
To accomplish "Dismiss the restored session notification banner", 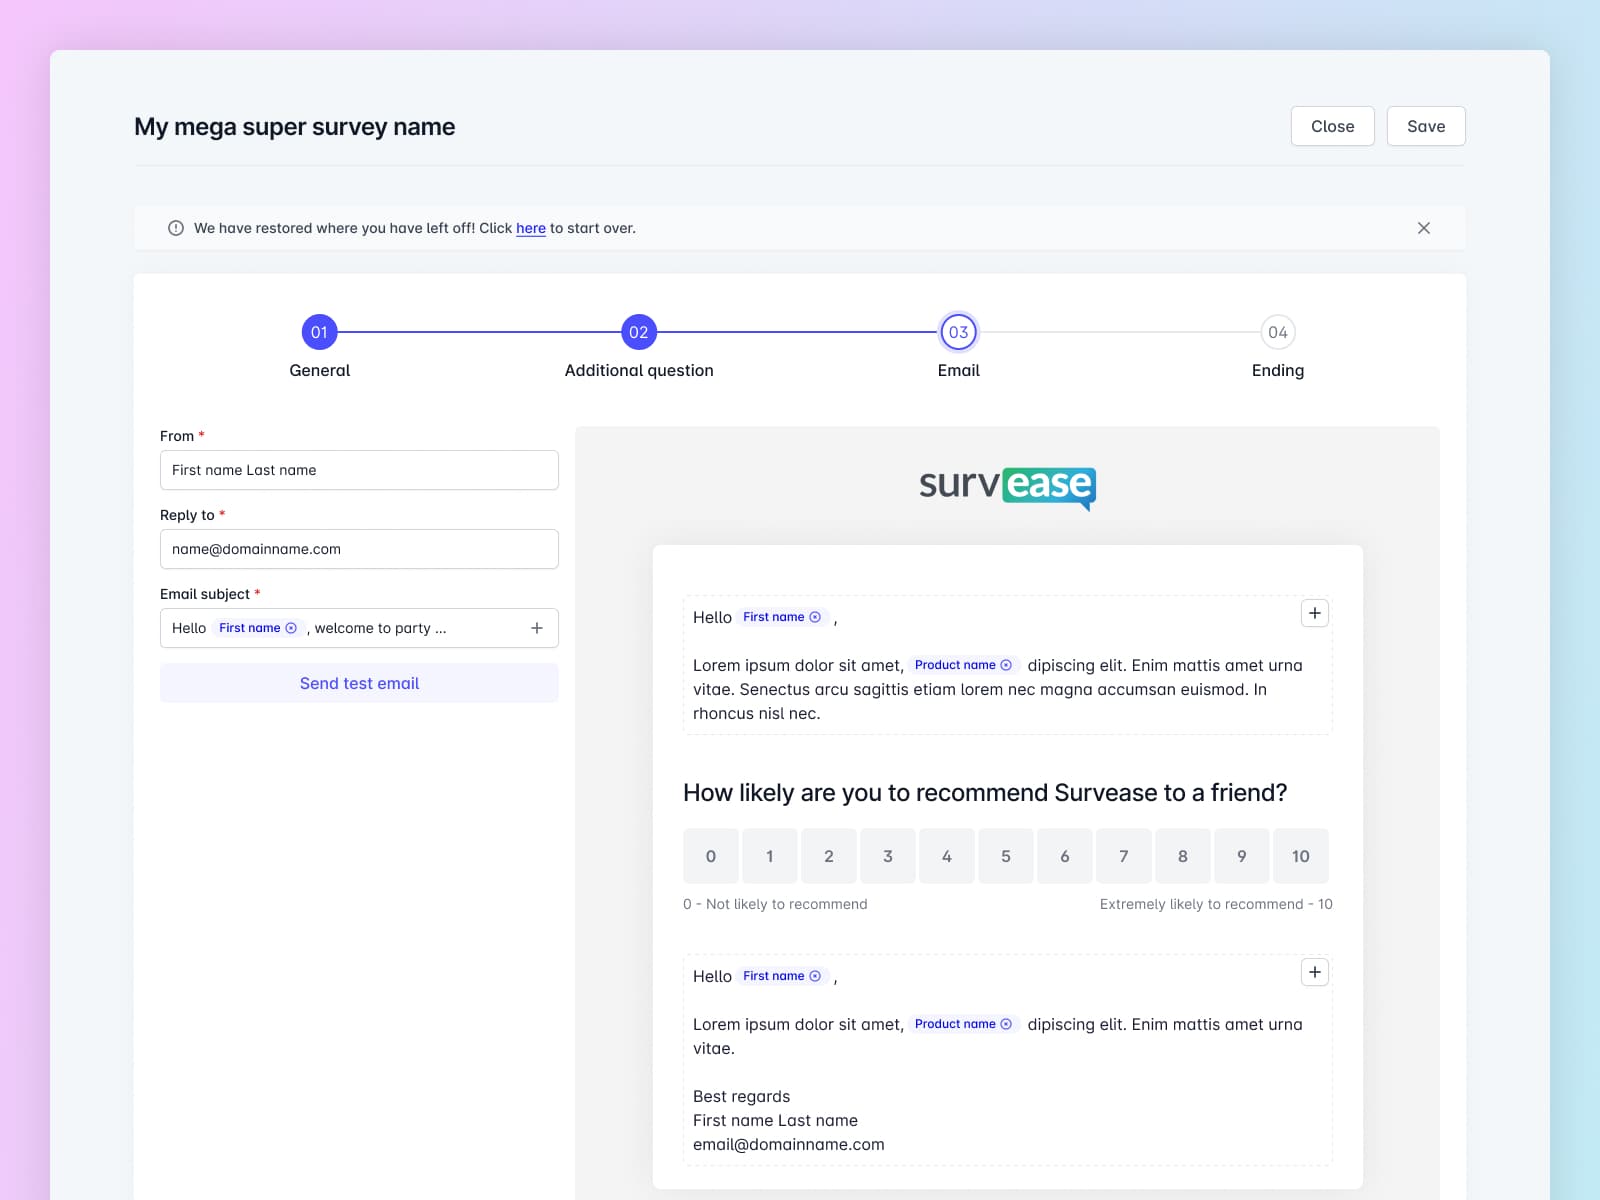I will pyautogui.click(x=1423, y=228).
